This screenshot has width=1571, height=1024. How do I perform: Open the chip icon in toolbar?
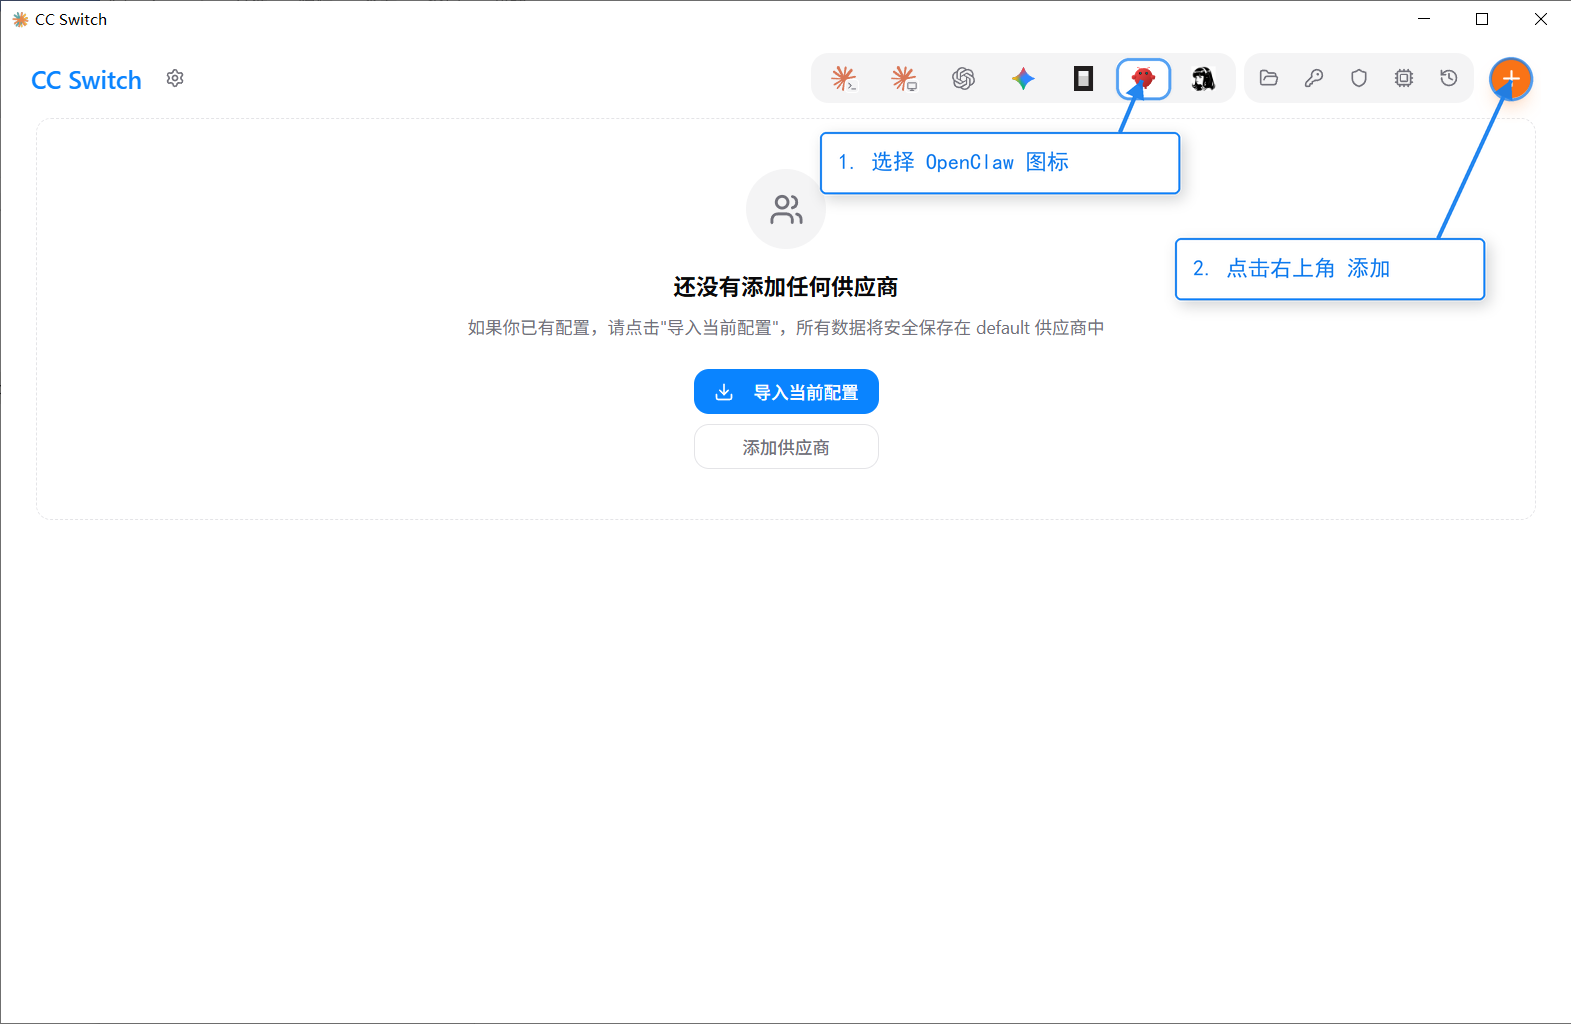[1404, 78]
